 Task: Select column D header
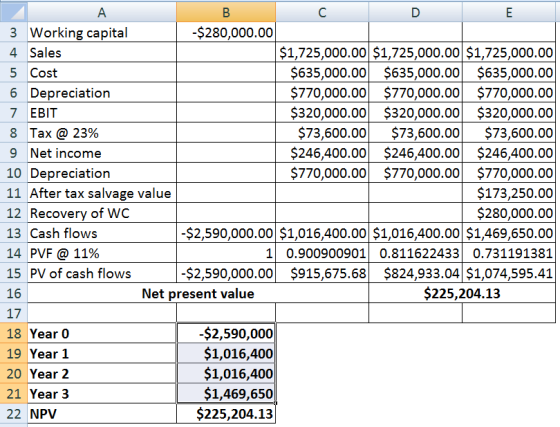tap(415, 12)
